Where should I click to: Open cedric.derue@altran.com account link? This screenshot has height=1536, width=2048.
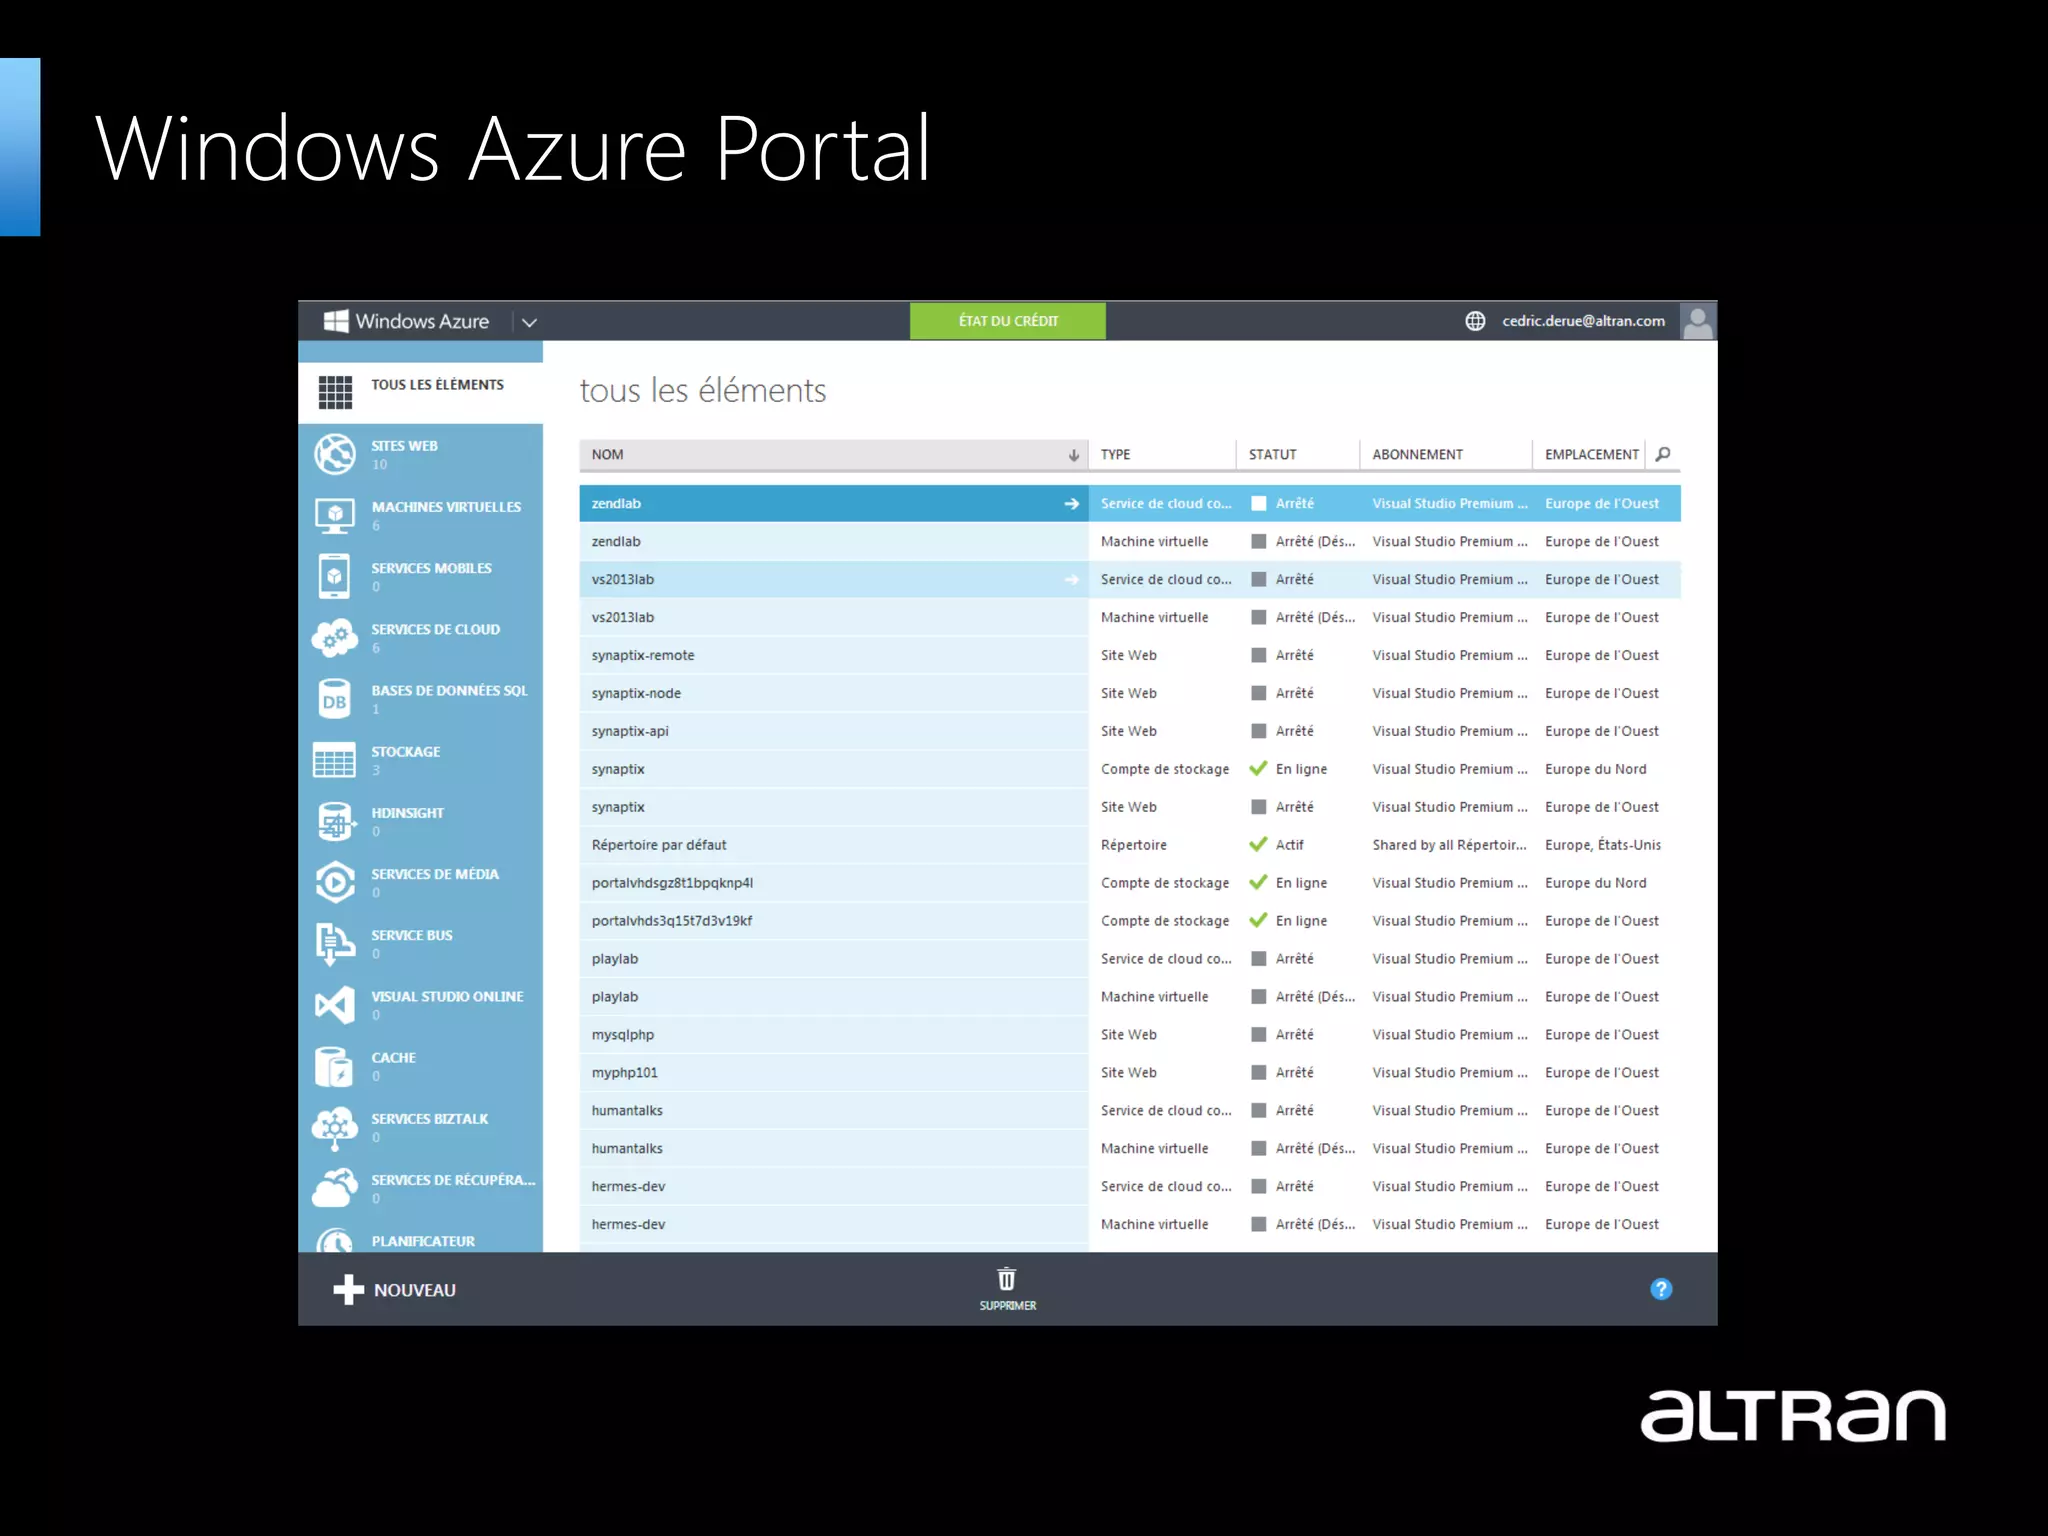click(1583, 321)
